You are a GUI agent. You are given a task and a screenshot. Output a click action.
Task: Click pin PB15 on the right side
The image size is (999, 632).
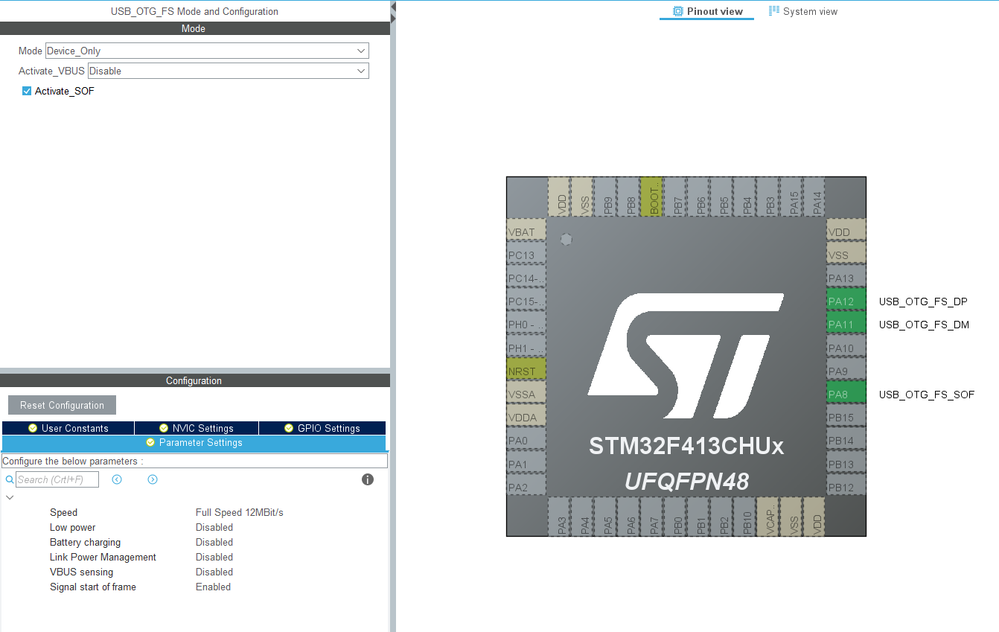846,417
